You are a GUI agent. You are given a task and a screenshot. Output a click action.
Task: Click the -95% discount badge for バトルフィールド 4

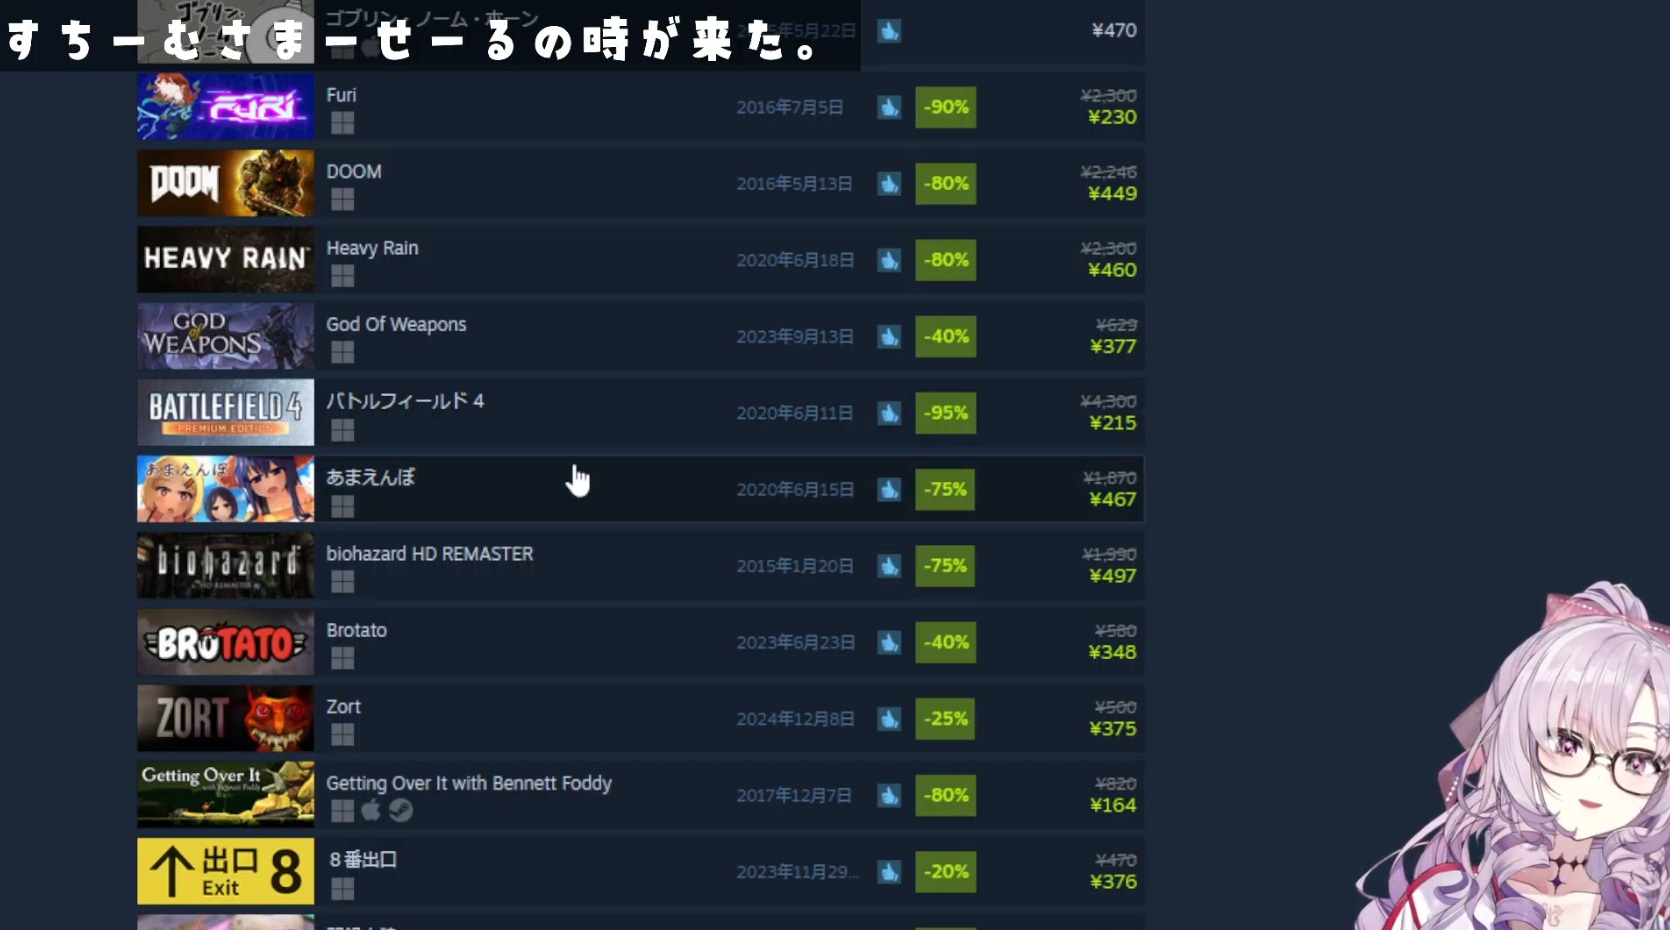point(945,413)
